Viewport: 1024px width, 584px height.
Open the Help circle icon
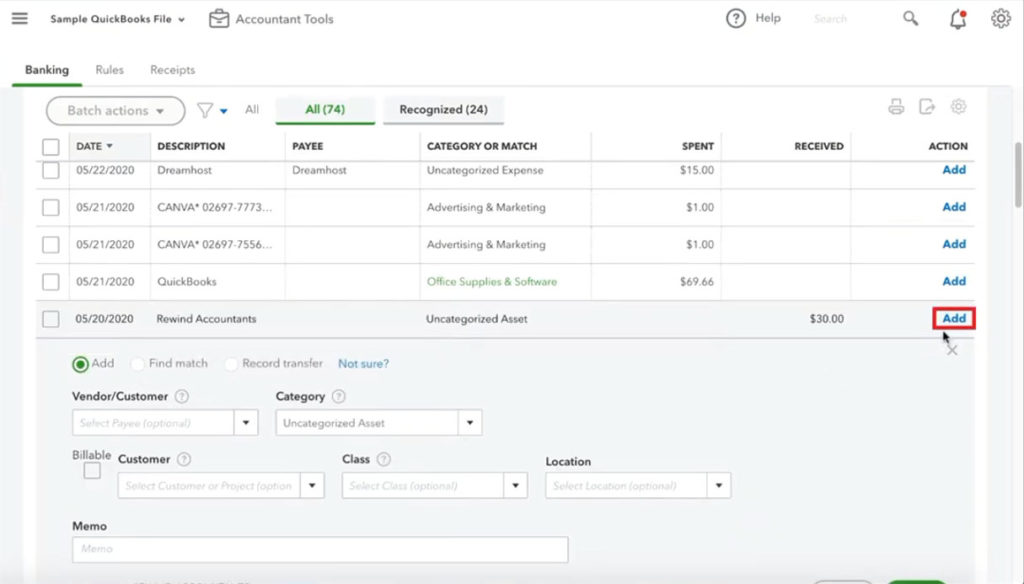coord(737,17)
